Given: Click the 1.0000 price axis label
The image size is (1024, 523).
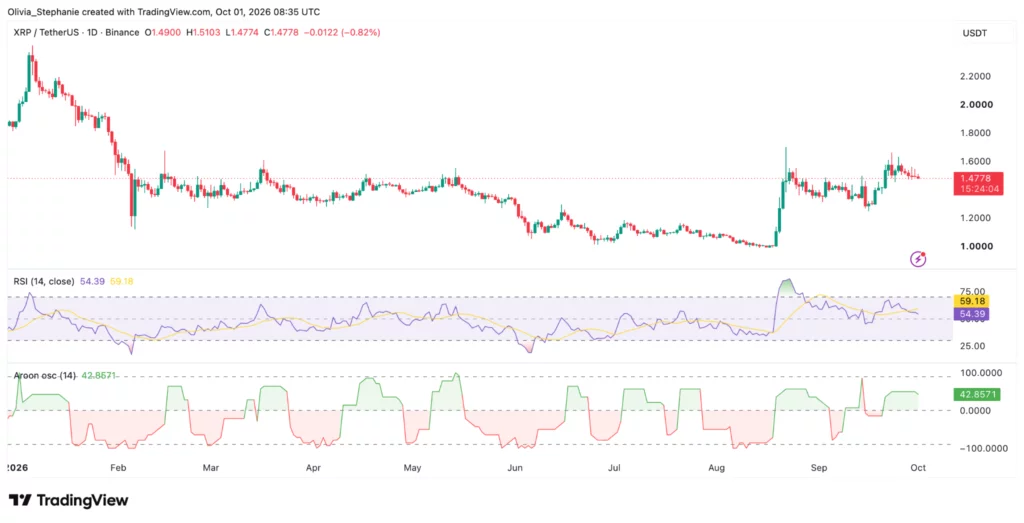Looking at the screenshot, I should [976, 246].
